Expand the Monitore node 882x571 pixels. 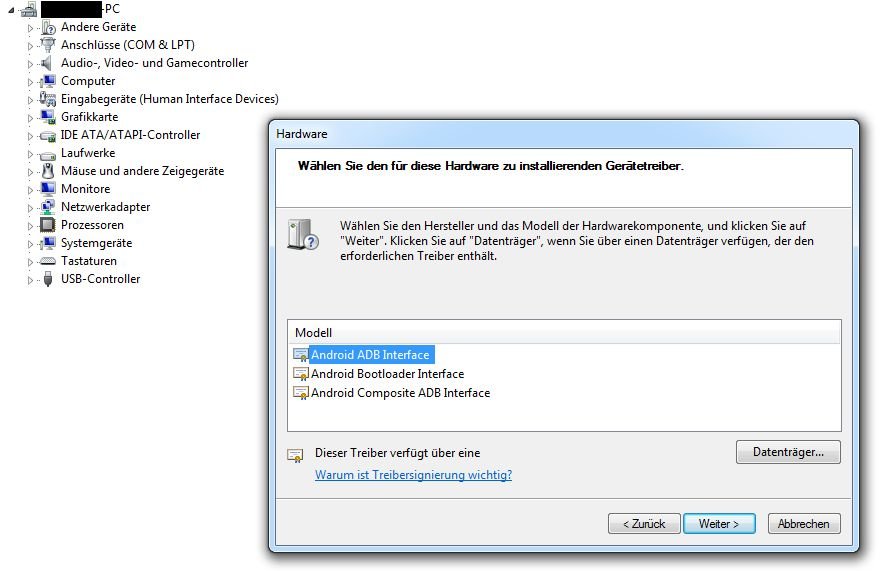30,190
